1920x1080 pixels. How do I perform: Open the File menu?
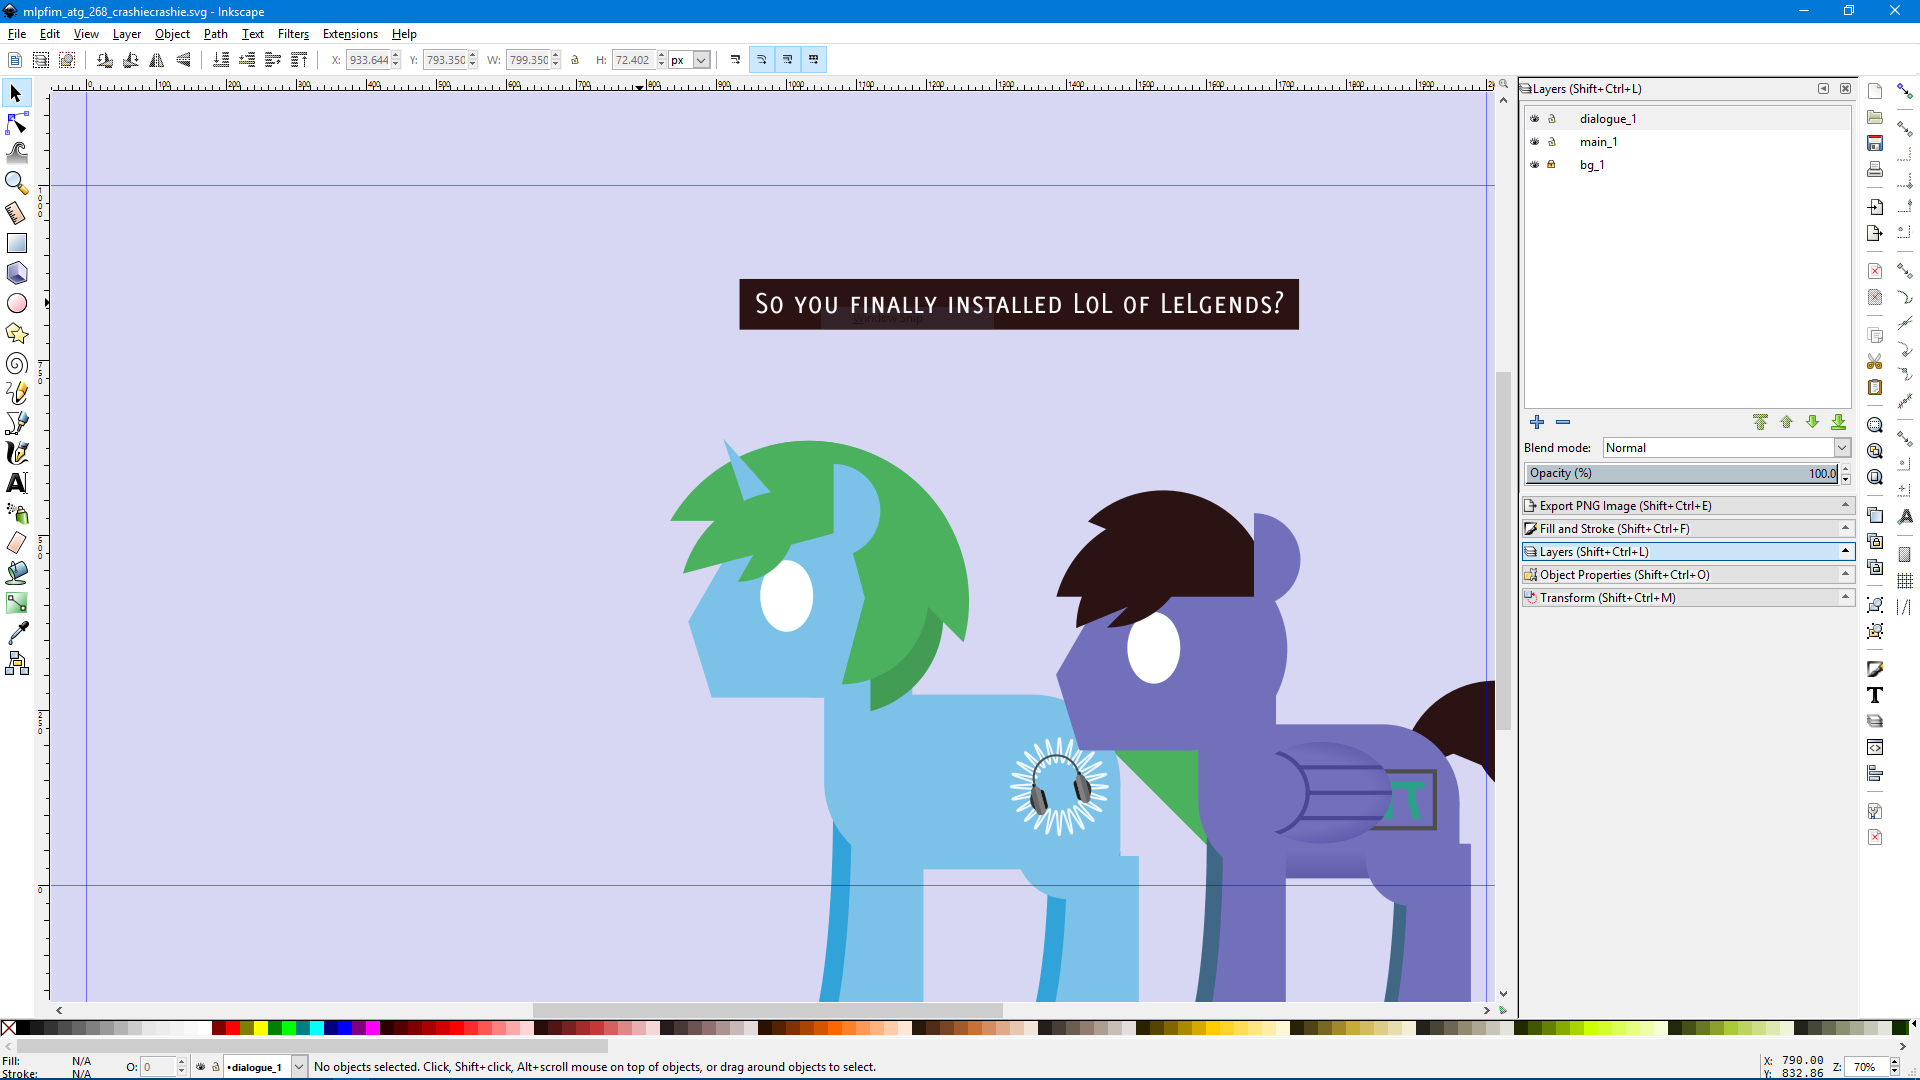point(17,34)
